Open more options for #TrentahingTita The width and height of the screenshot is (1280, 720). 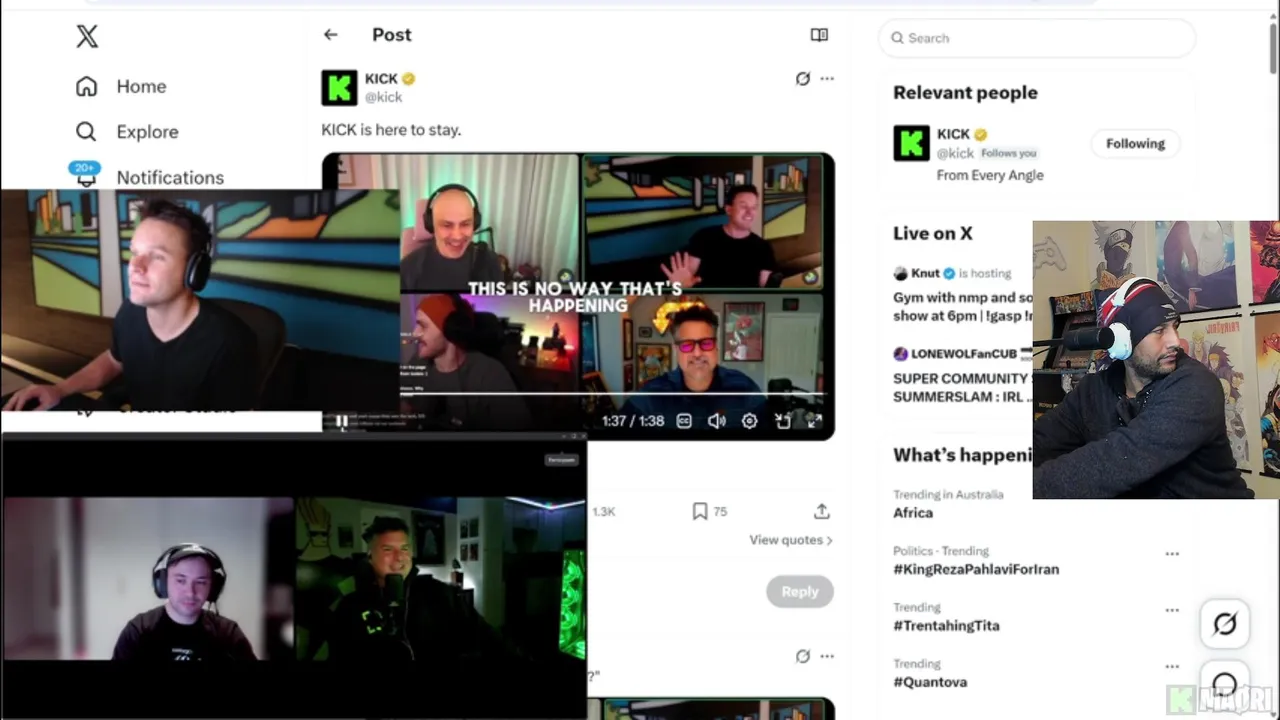[1172, 610]
